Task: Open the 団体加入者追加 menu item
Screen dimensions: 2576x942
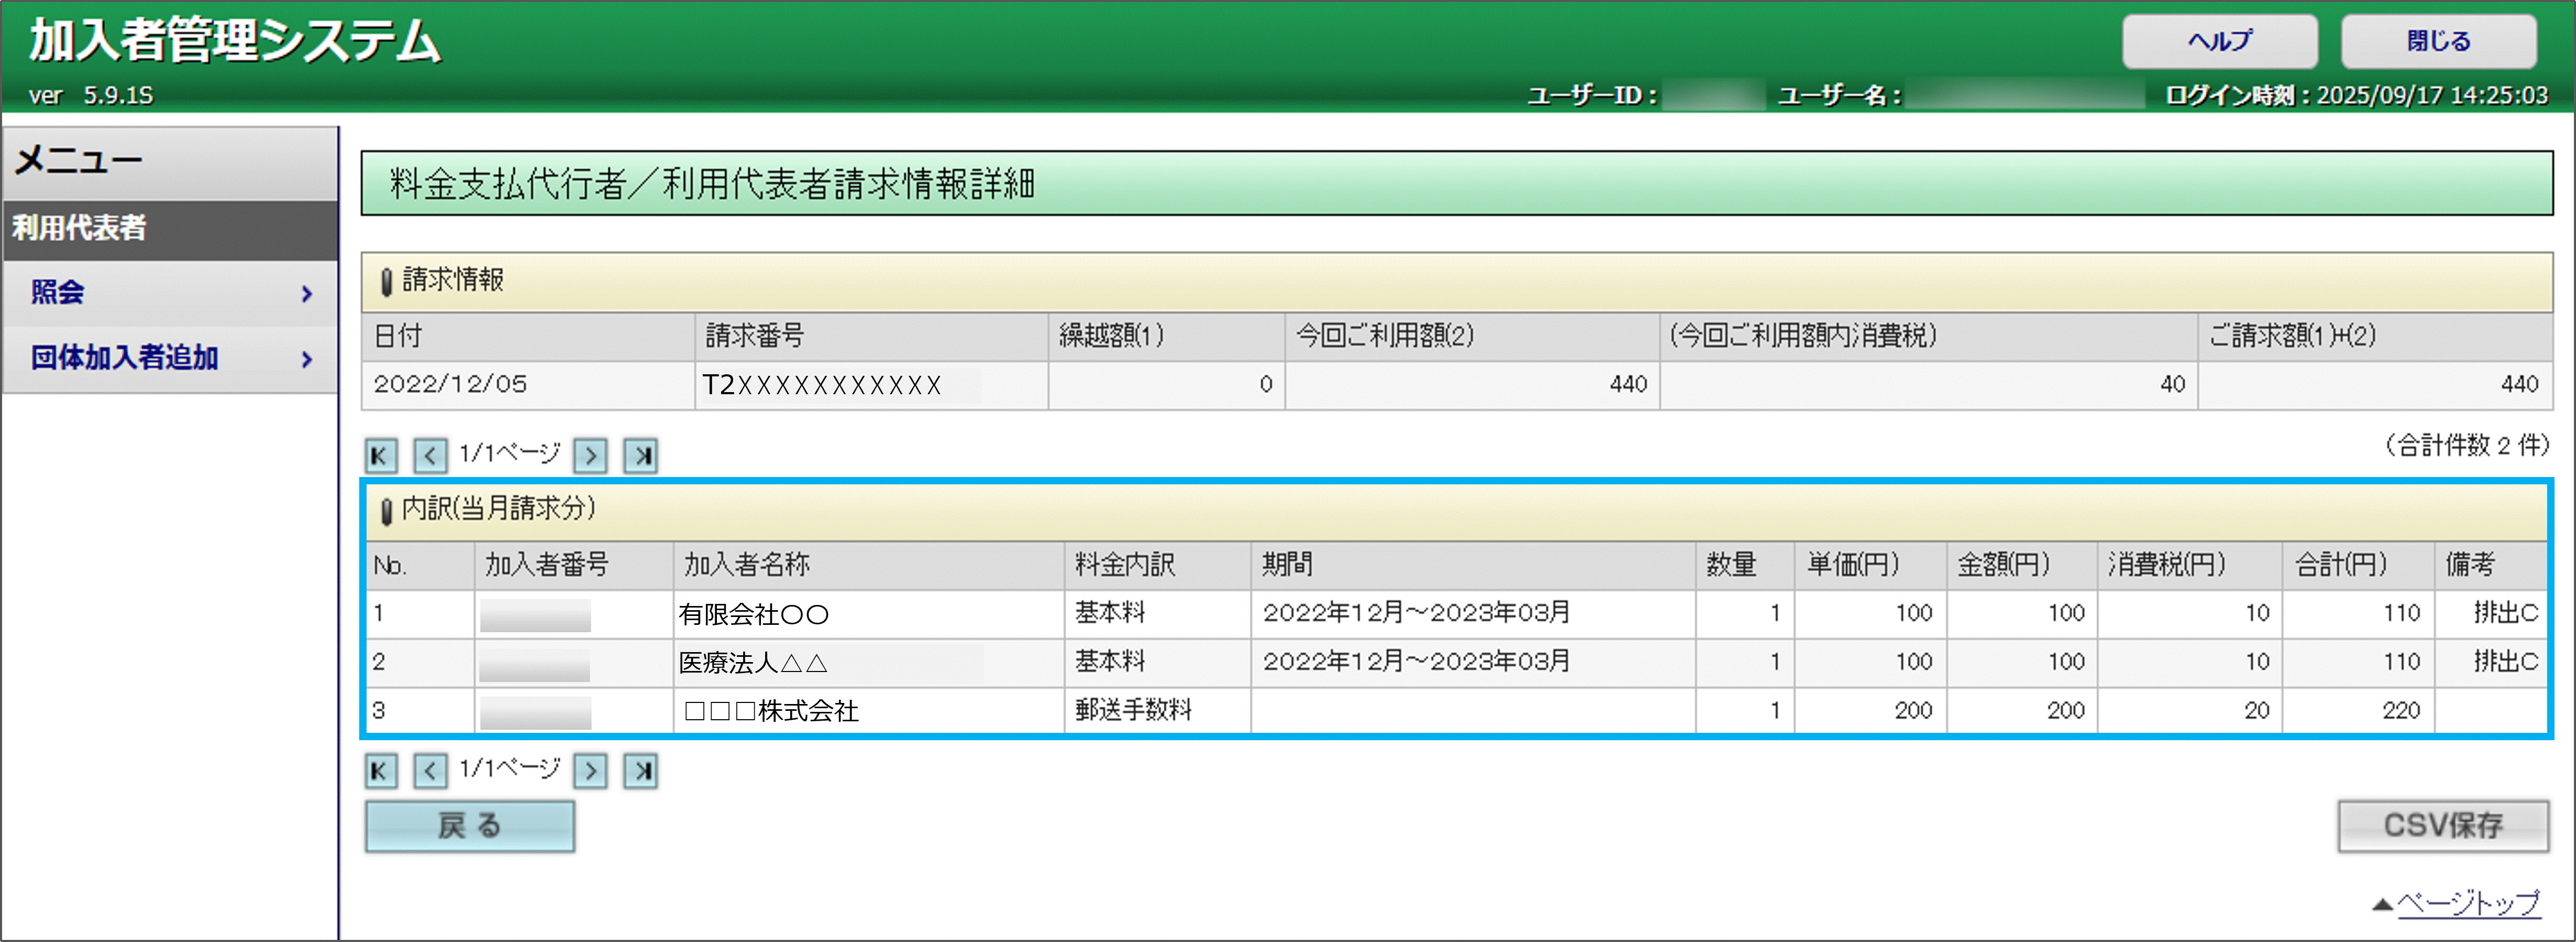Action: pos(124,358)
